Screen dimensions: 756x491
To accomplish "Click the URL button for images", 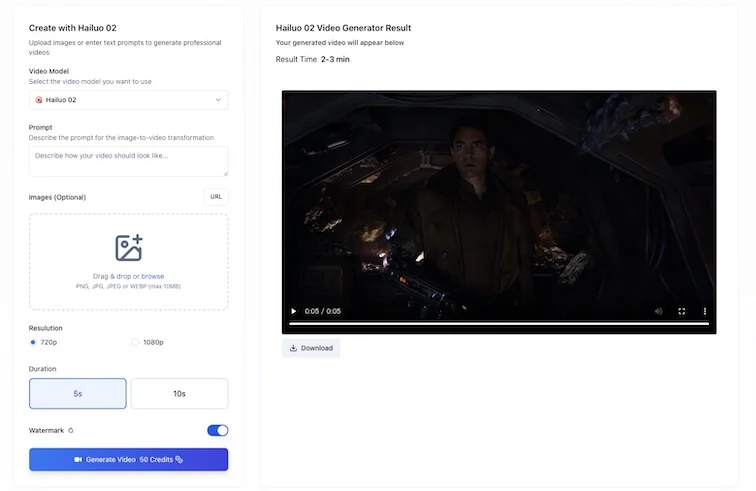I will click(216, 197).
